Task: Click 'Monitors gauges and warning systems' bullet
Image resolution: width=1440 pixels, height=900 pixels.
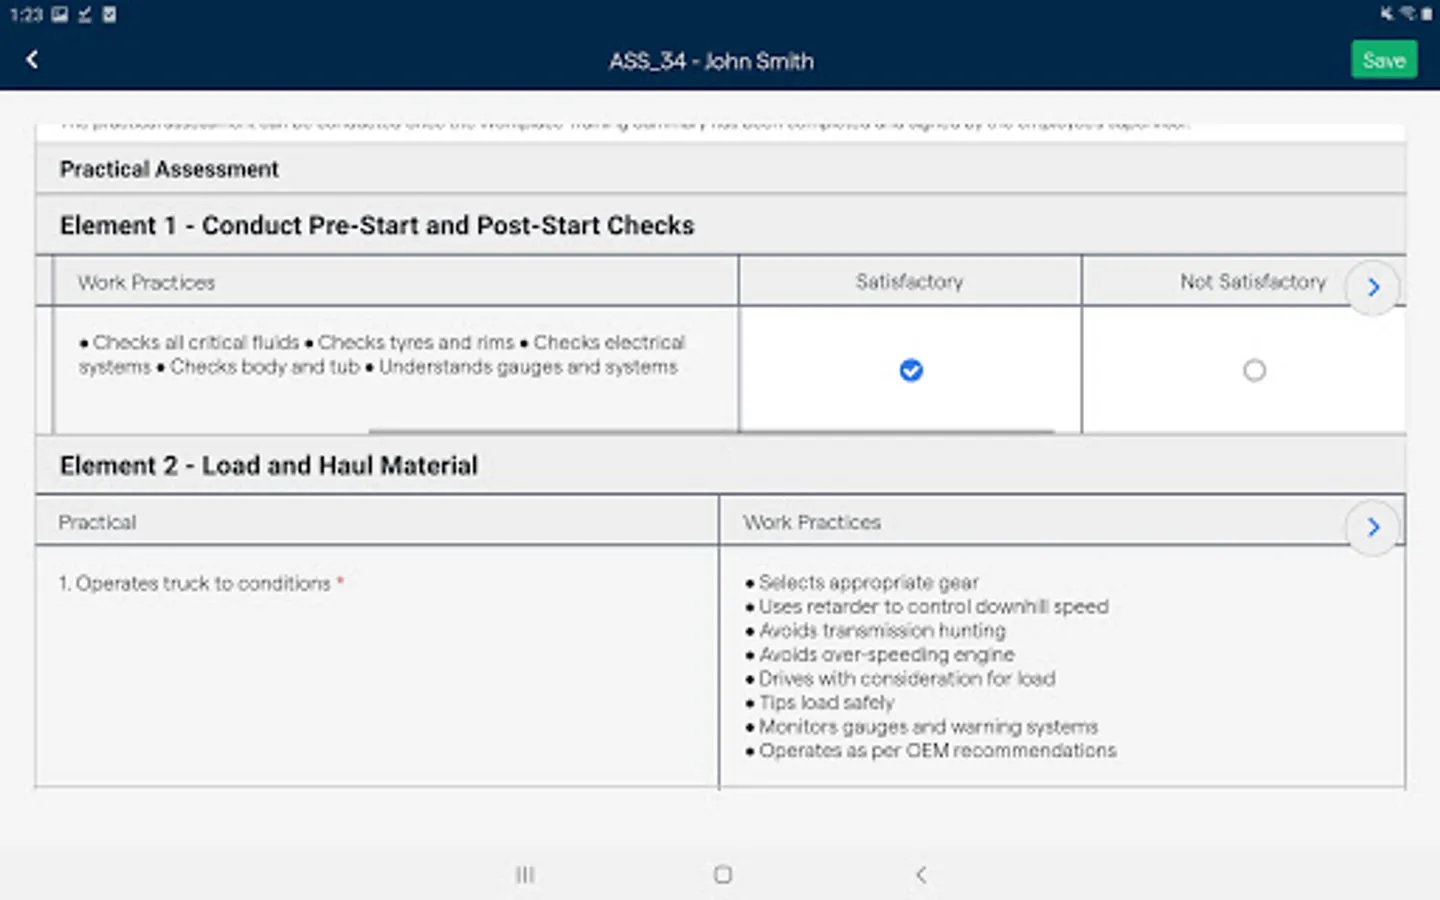Action: (922, 726)
